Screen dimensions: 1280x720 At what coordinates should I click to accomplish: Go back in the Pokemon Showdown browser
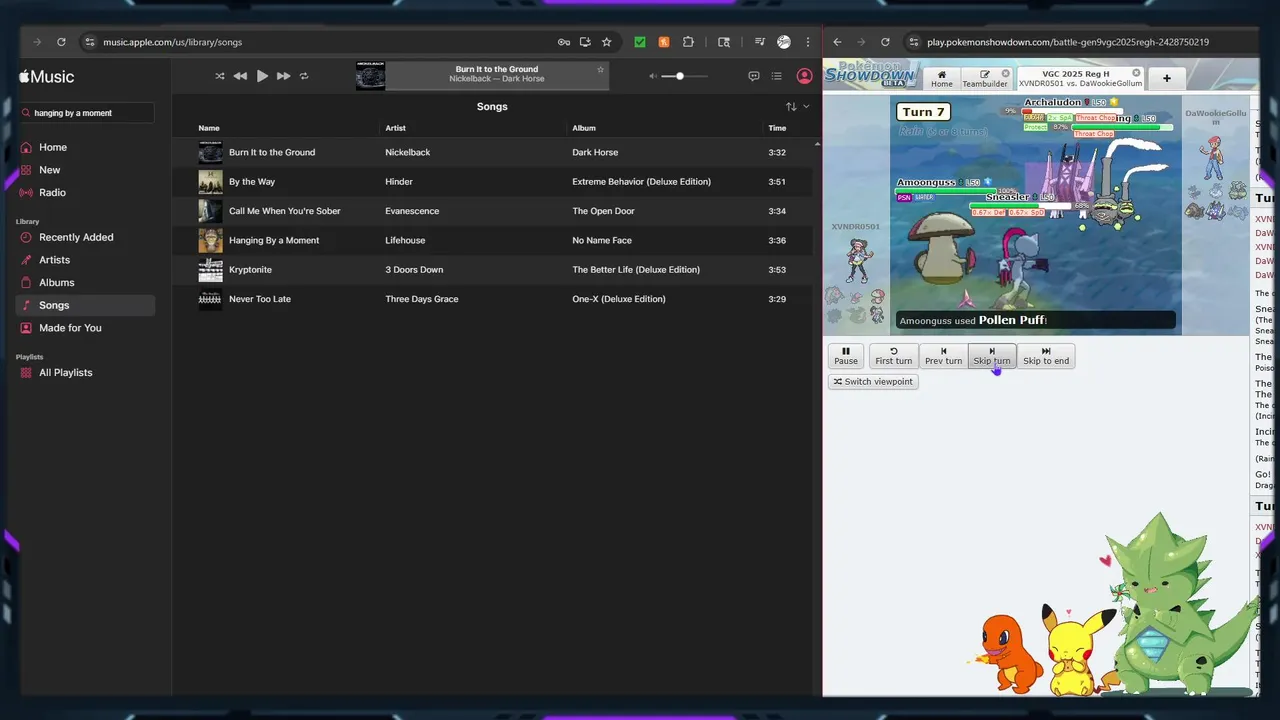(x=837, y=42)
